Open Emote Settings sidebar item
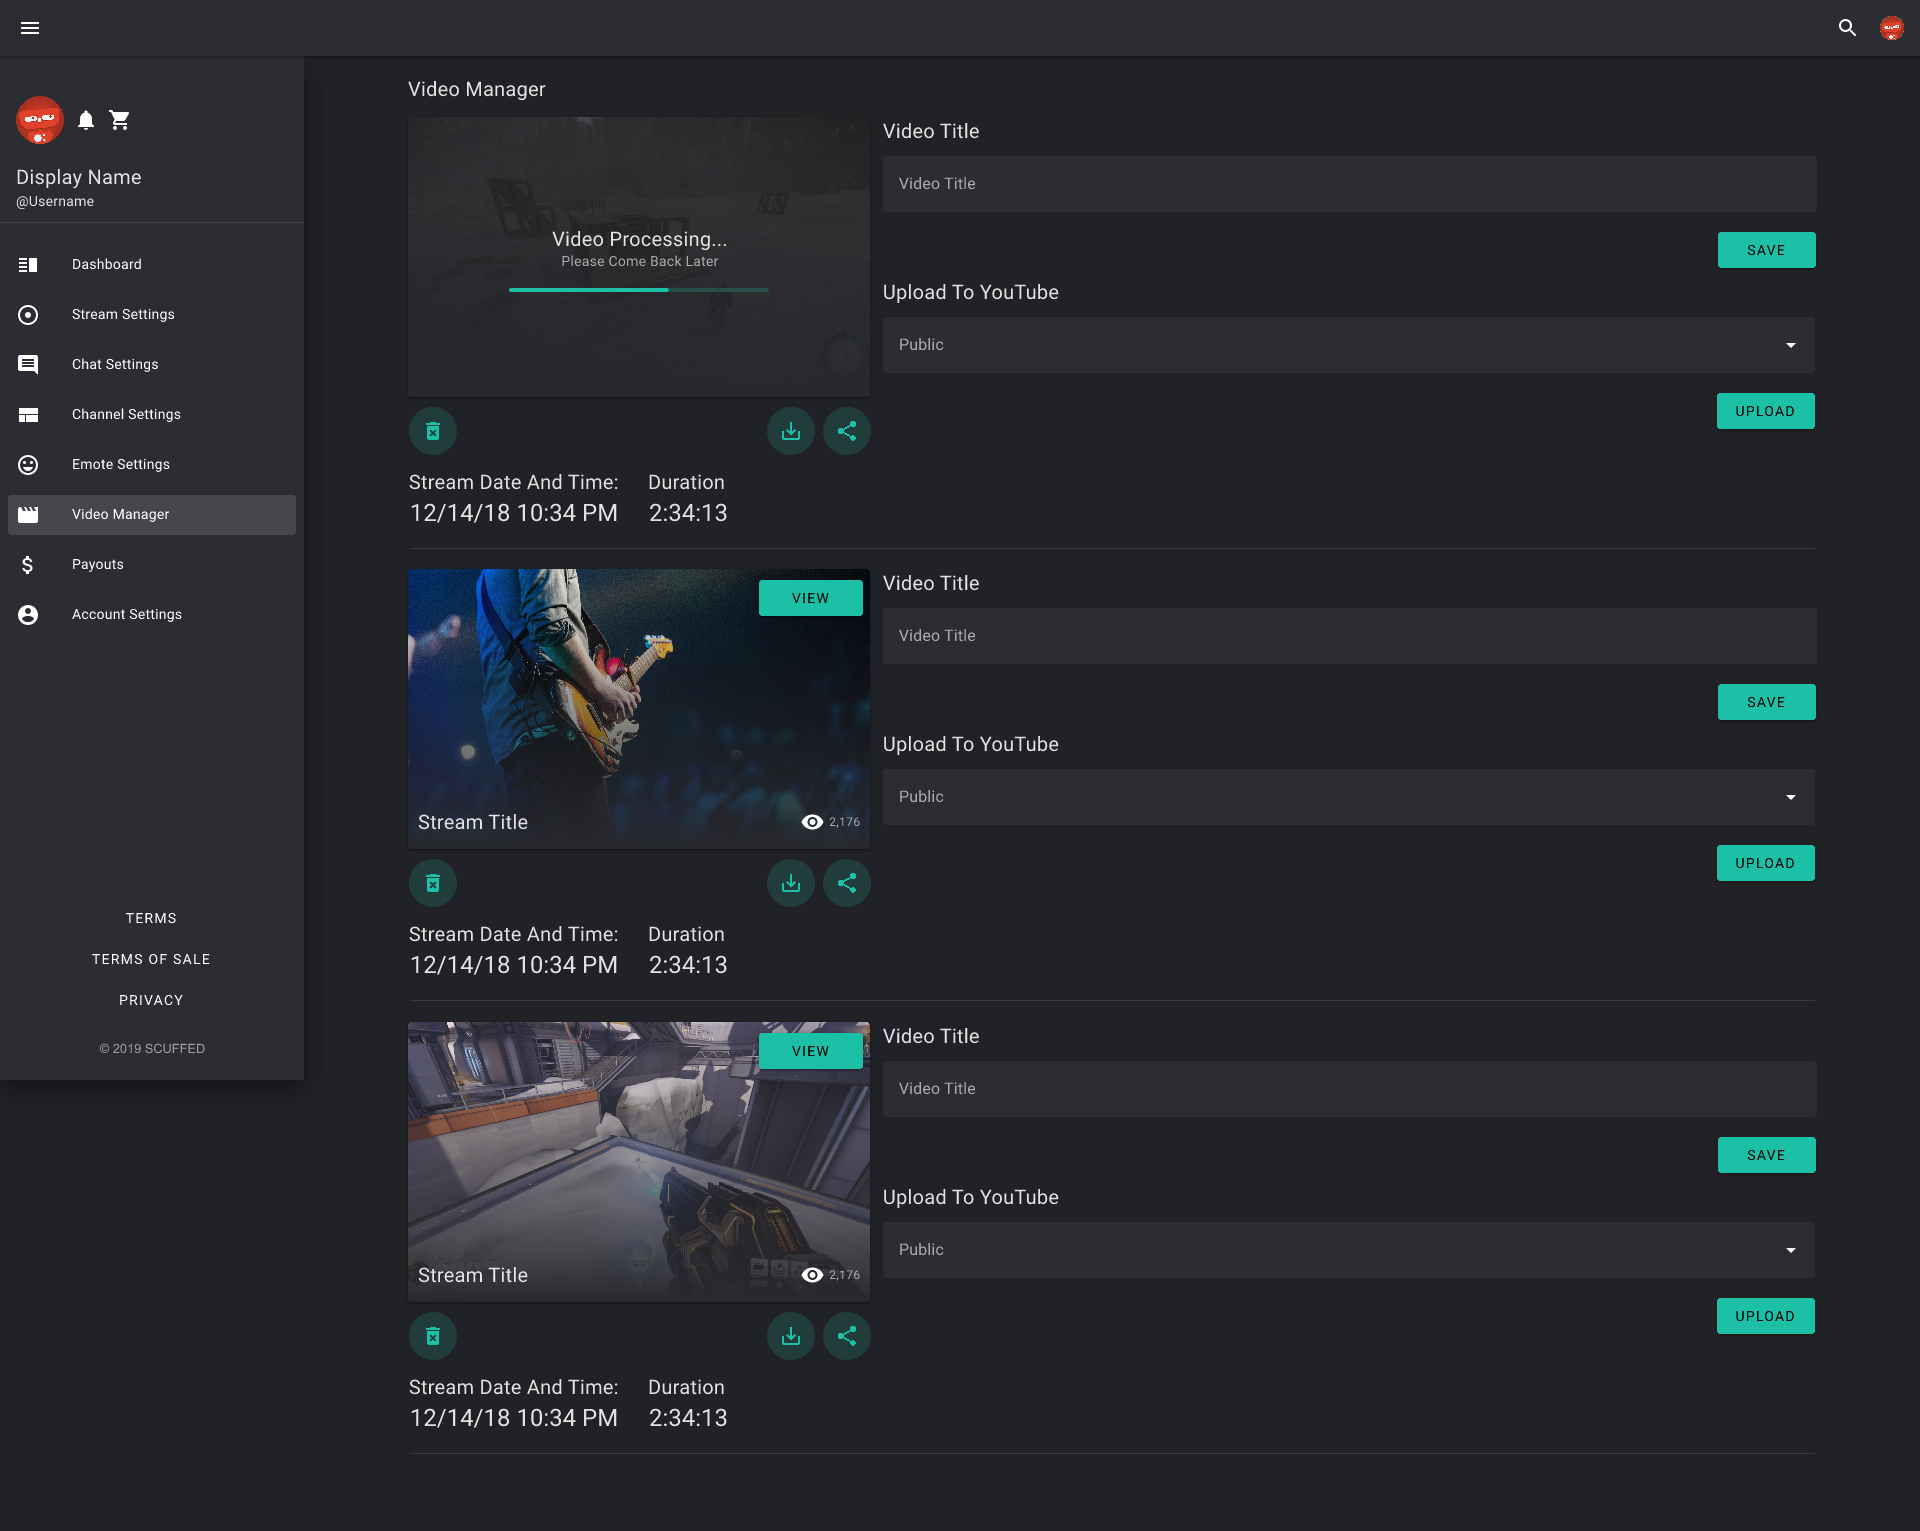1920x1531 pixels. point(121,464)
